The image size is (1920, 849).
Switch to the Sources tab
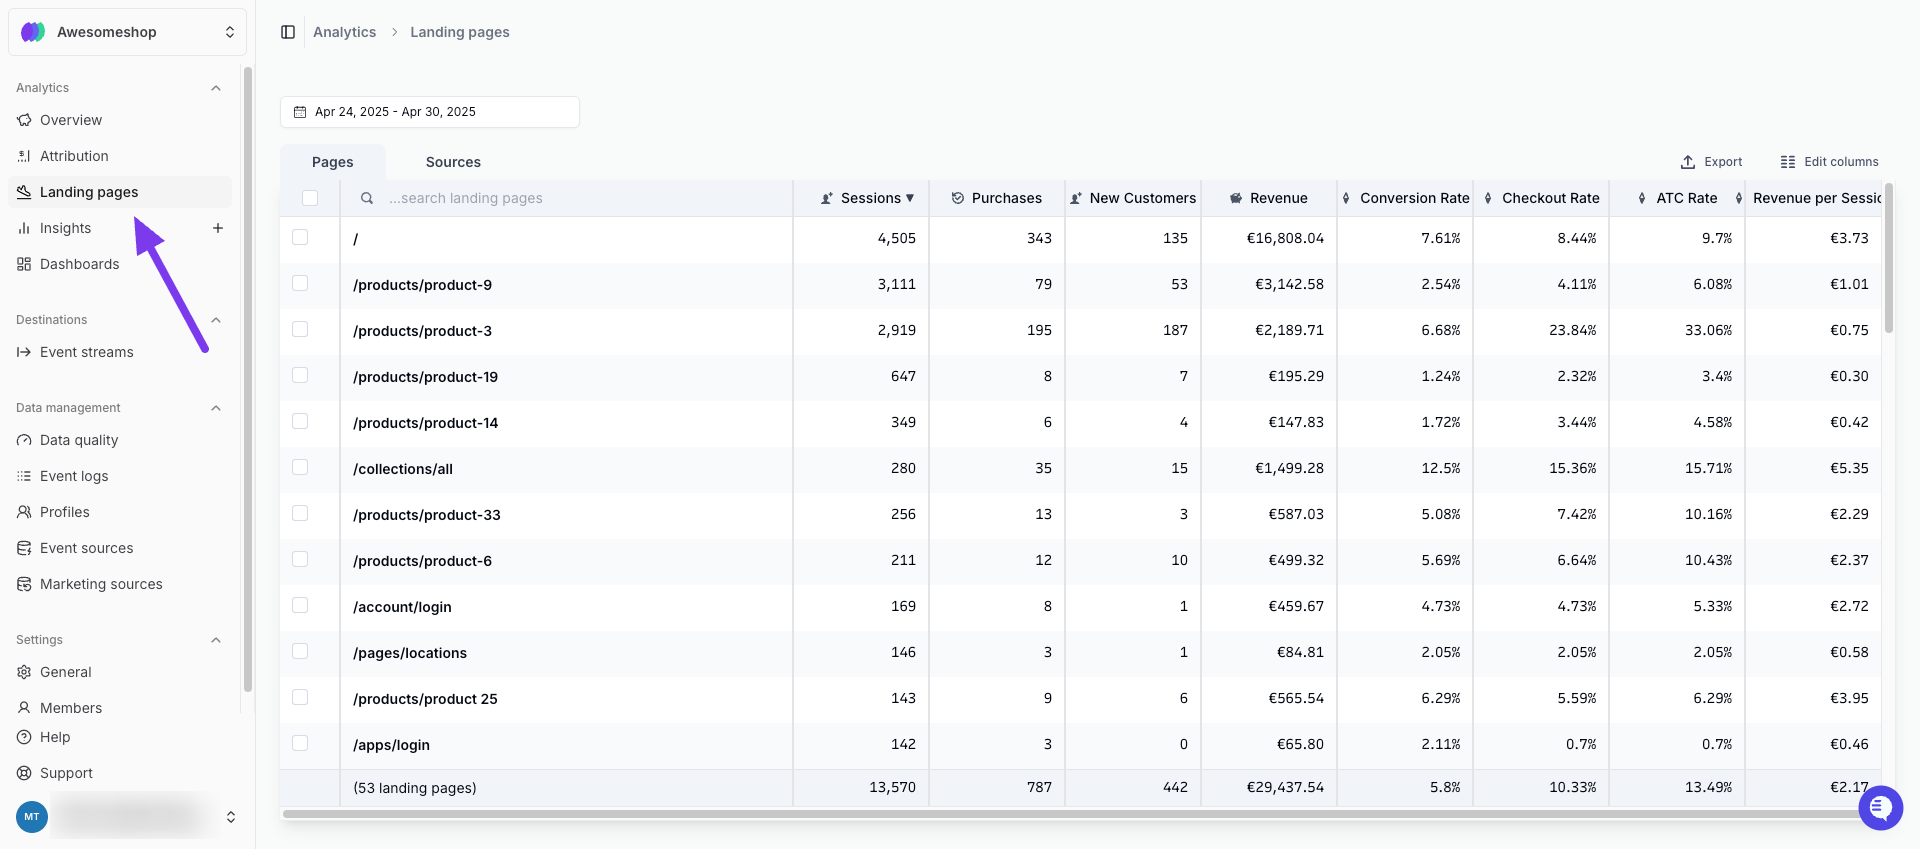pyautogui.click(x=453, y=162)
